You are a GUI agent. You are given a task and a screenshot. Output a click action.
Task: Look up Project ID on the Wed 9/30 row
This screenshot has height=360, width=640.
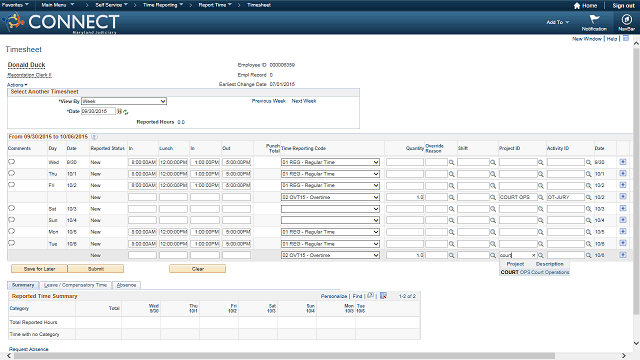[541, 162]
